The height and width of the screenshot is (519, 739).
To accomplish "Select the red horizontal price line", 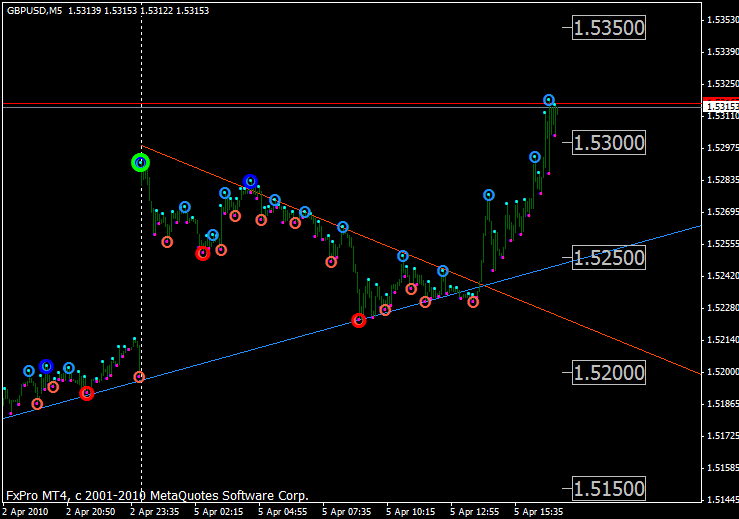I will click(x=352, y=103).
